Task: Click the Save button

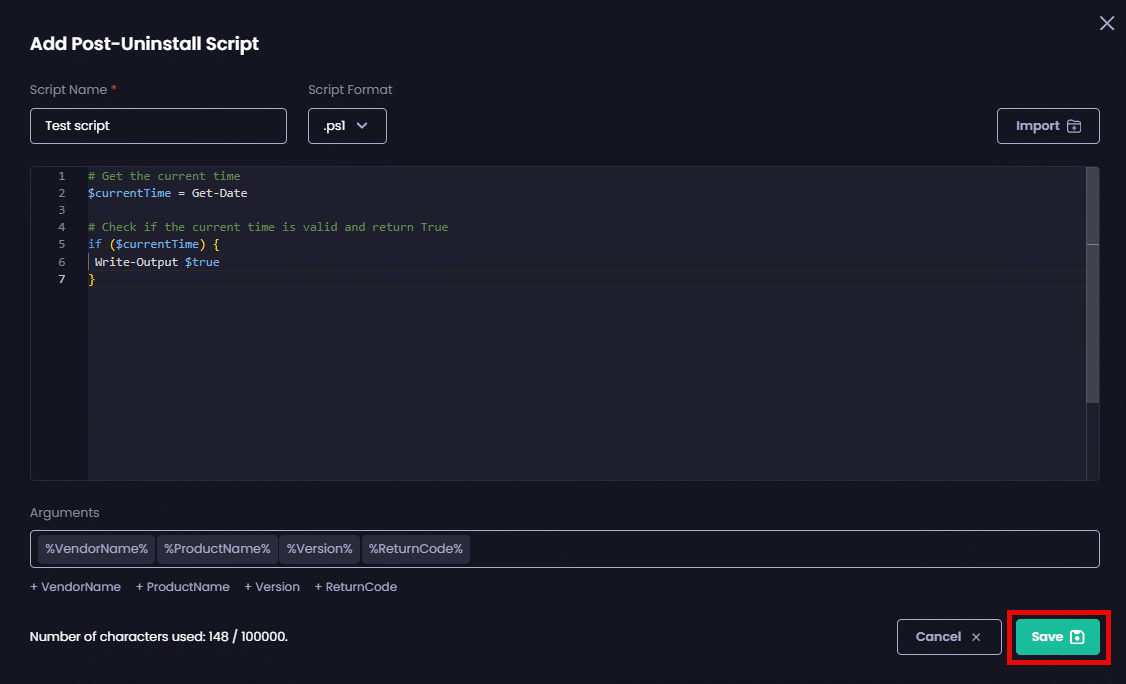Action: coord(1057,637)
